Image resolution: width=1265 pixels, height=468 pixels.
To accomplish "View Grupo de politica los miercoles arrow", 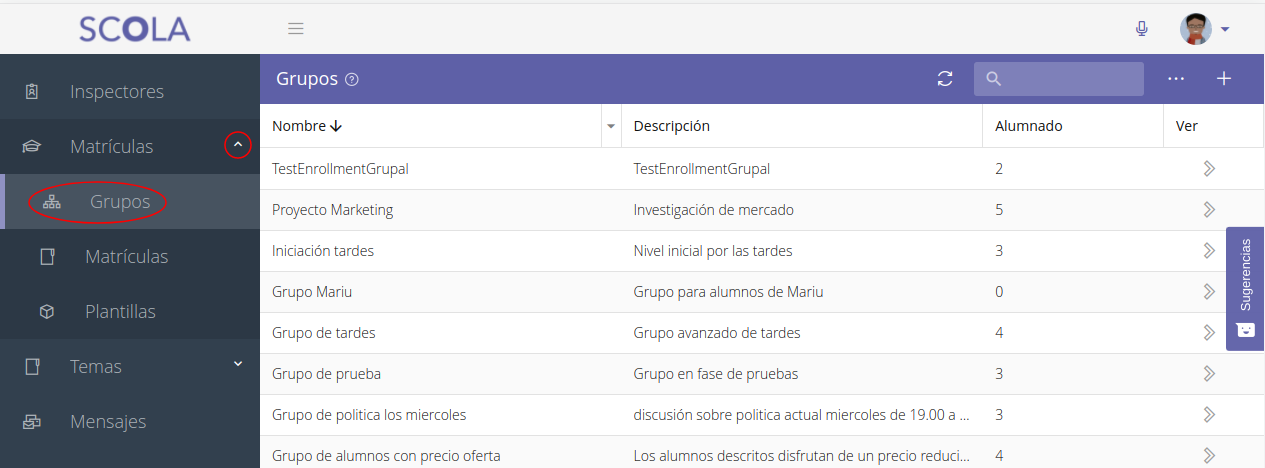I will coord(1209,415).
